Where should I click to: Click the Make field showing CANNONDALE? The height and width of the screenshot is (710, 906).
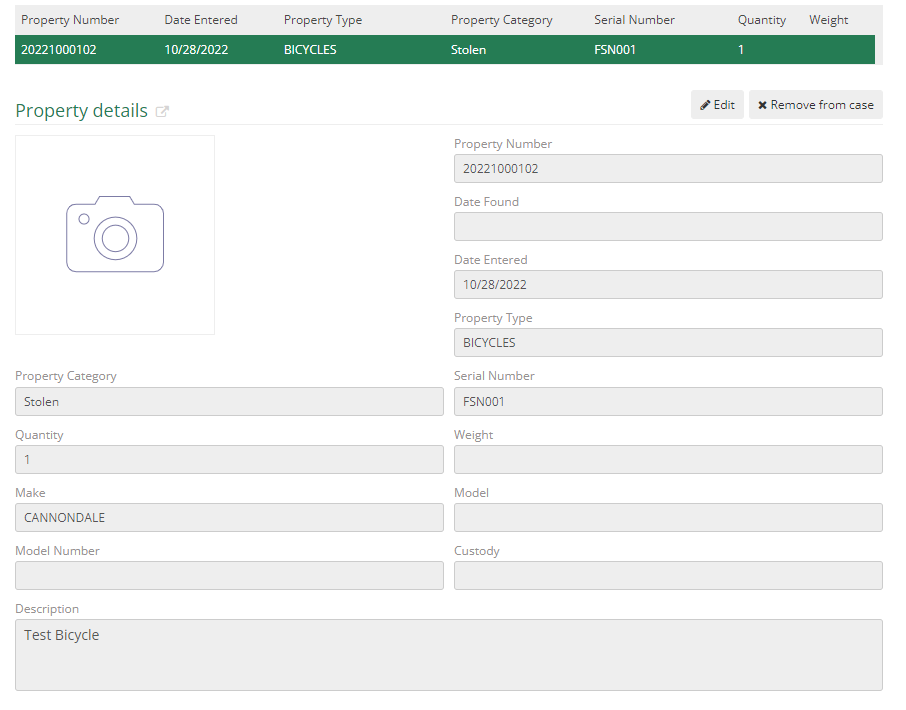click(228, 517)
